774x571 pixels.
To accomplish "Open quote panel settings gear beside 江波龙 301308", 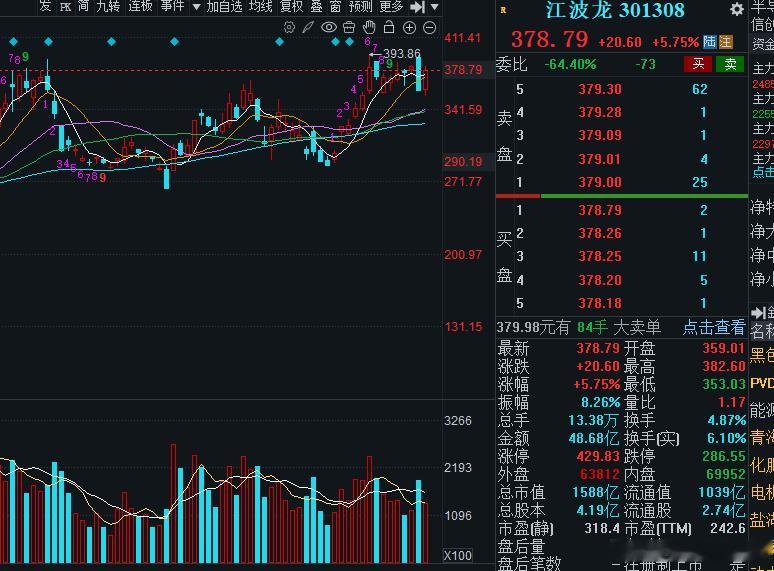I will tap(736, 9).
